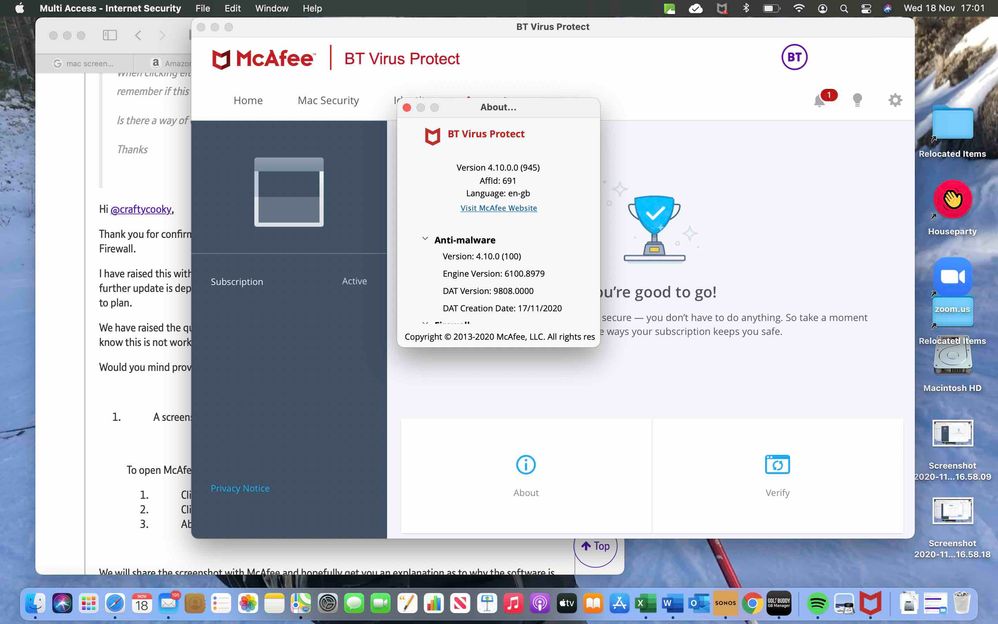
Task: Click the Wi-Fi icon in the menu bar
Action: [799, 8]
